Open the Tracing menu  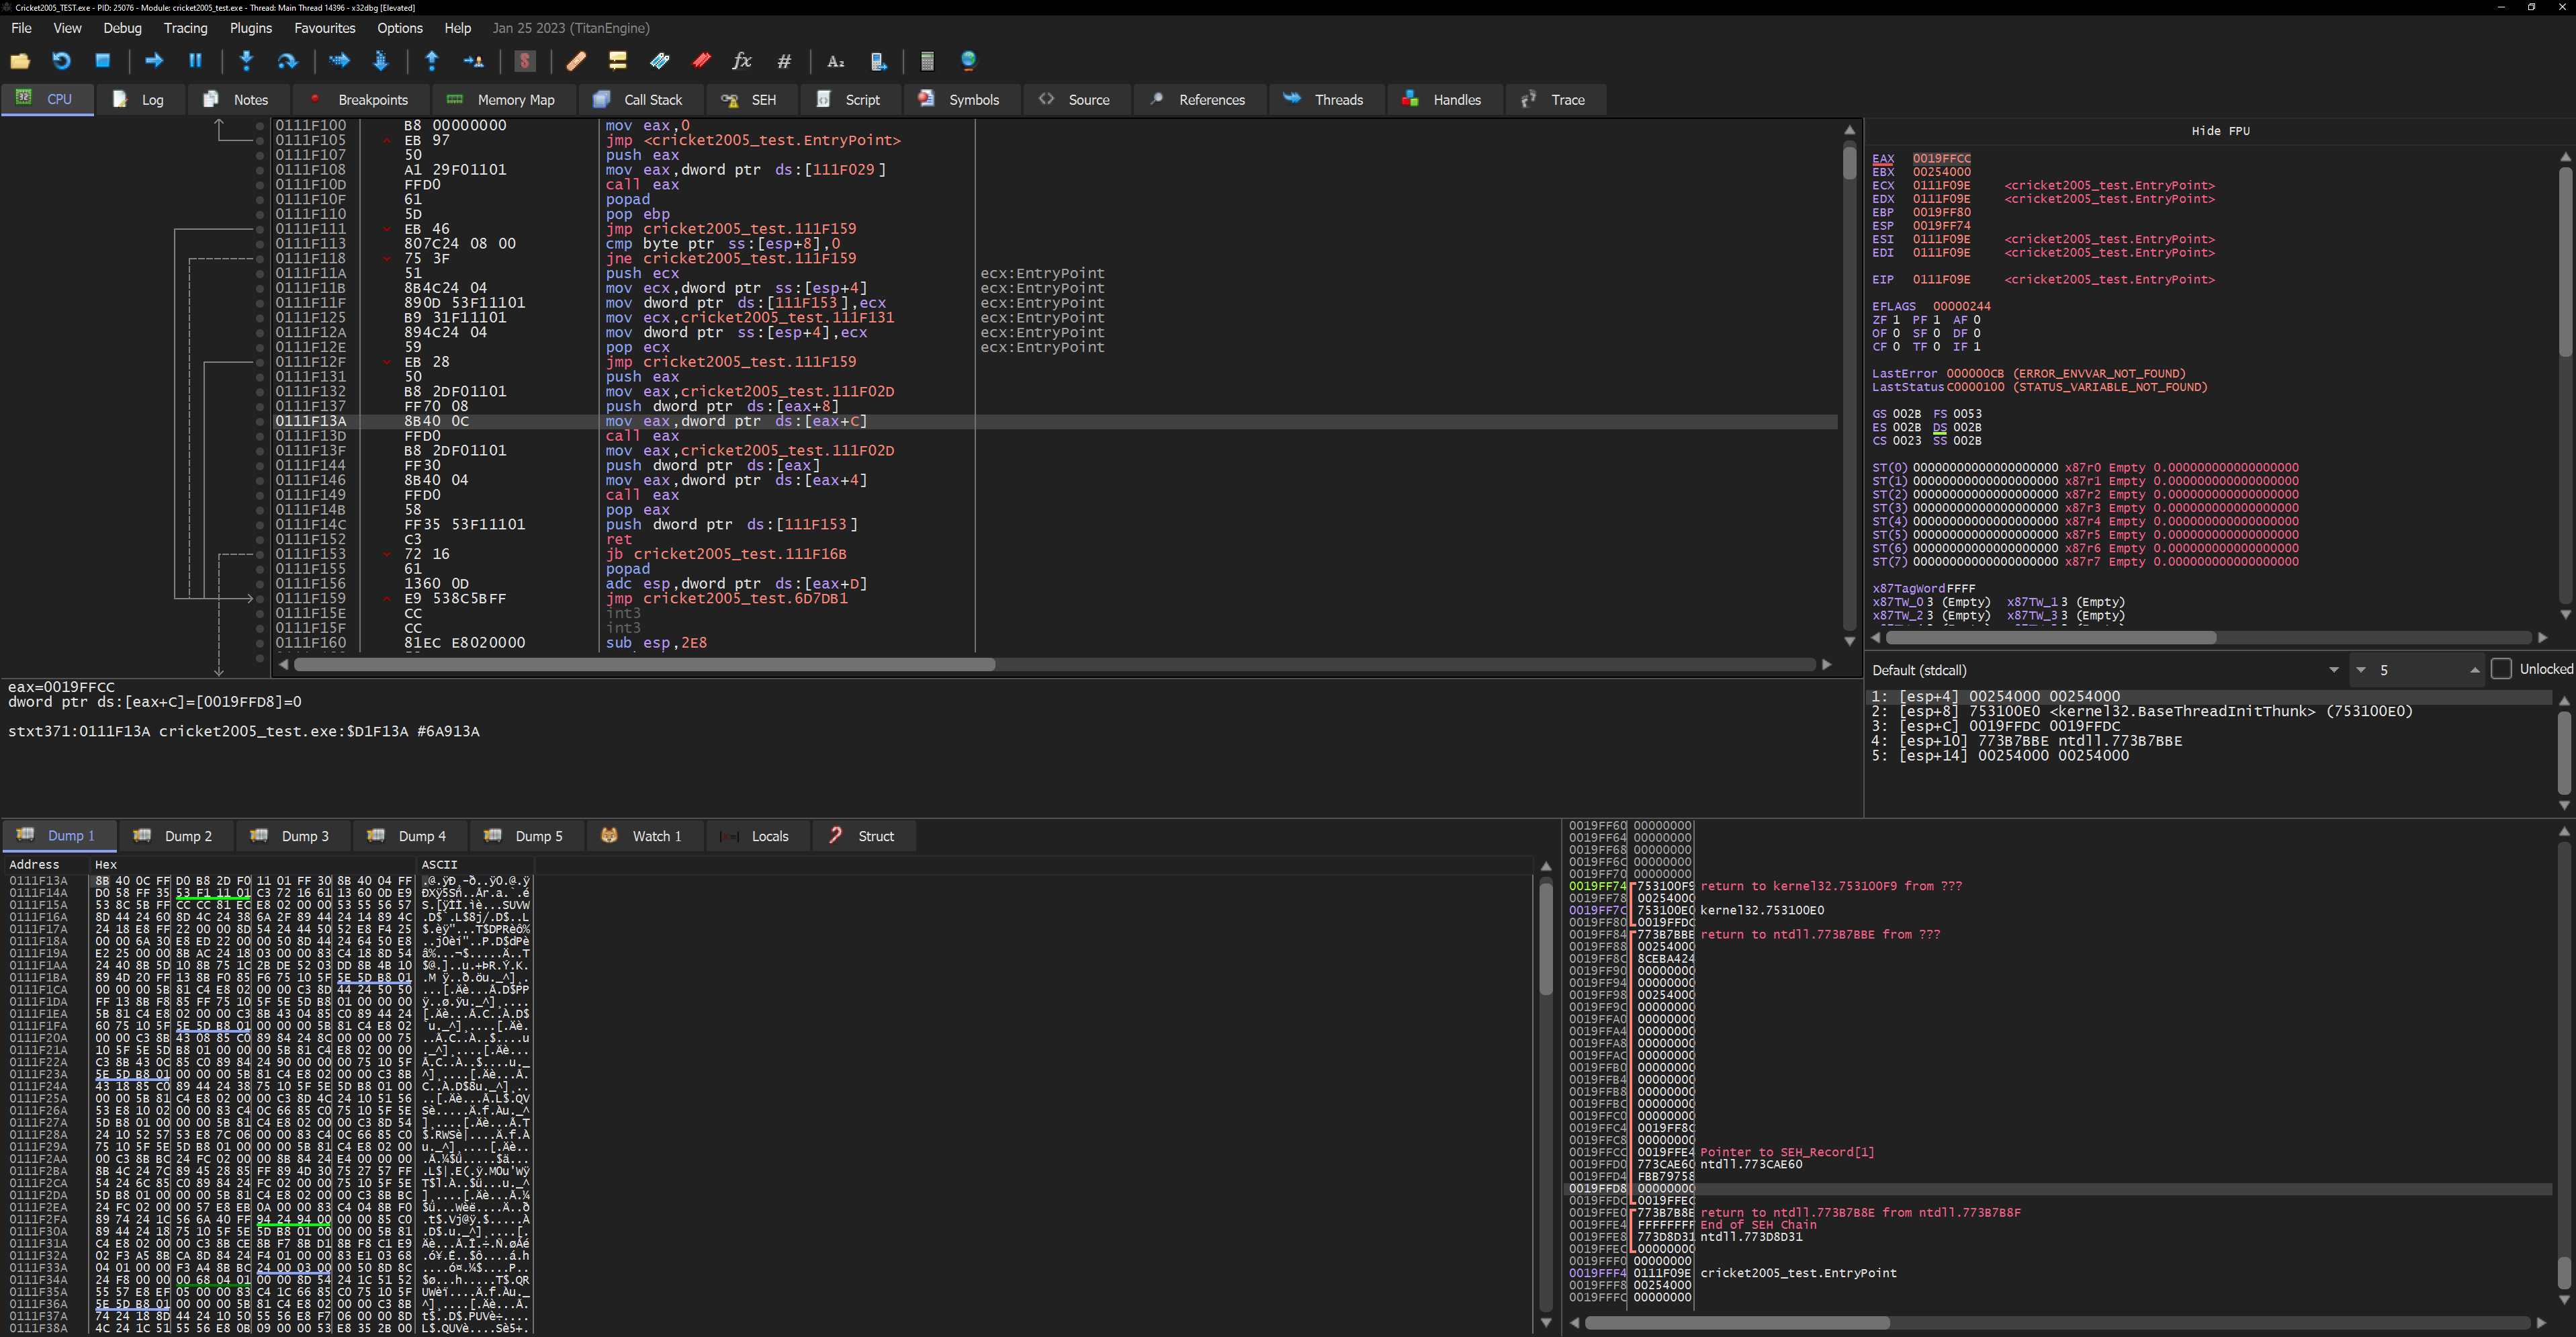(186, 28)
